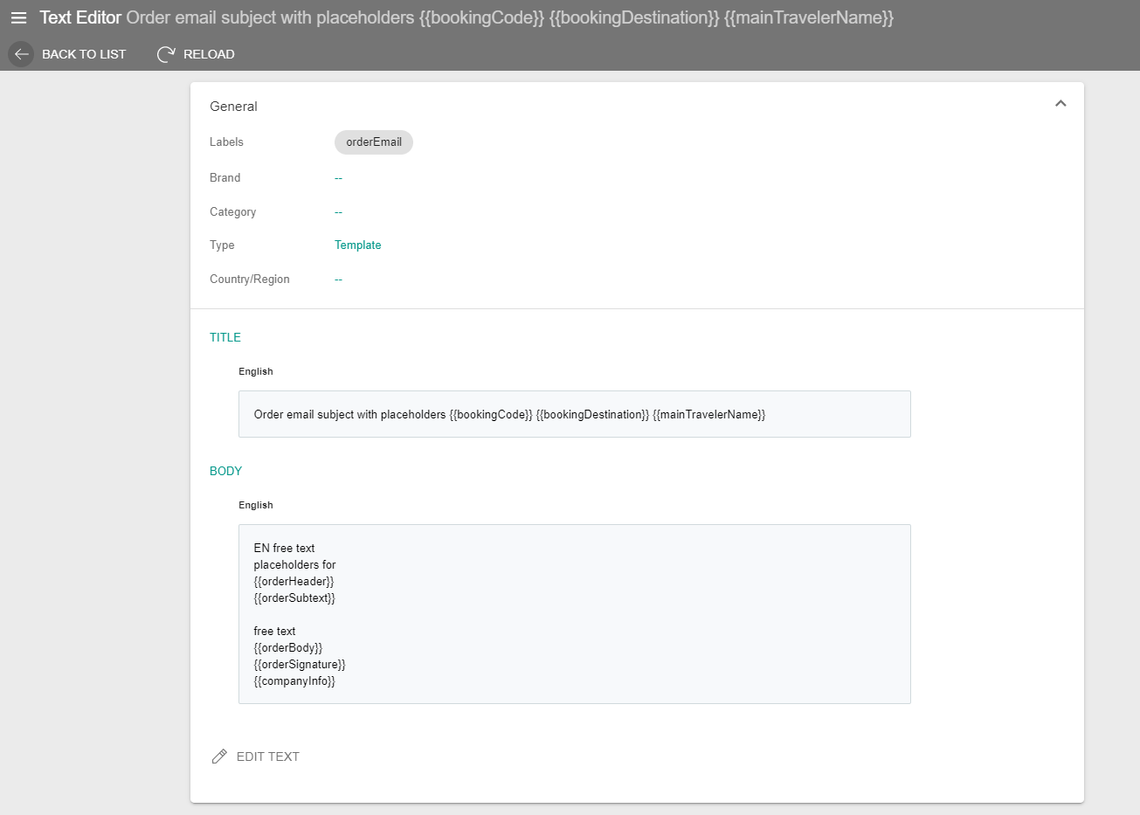Viewport: 1140px width, 815px height.
Task: Click the General heading text
Action: pos(233,106)
